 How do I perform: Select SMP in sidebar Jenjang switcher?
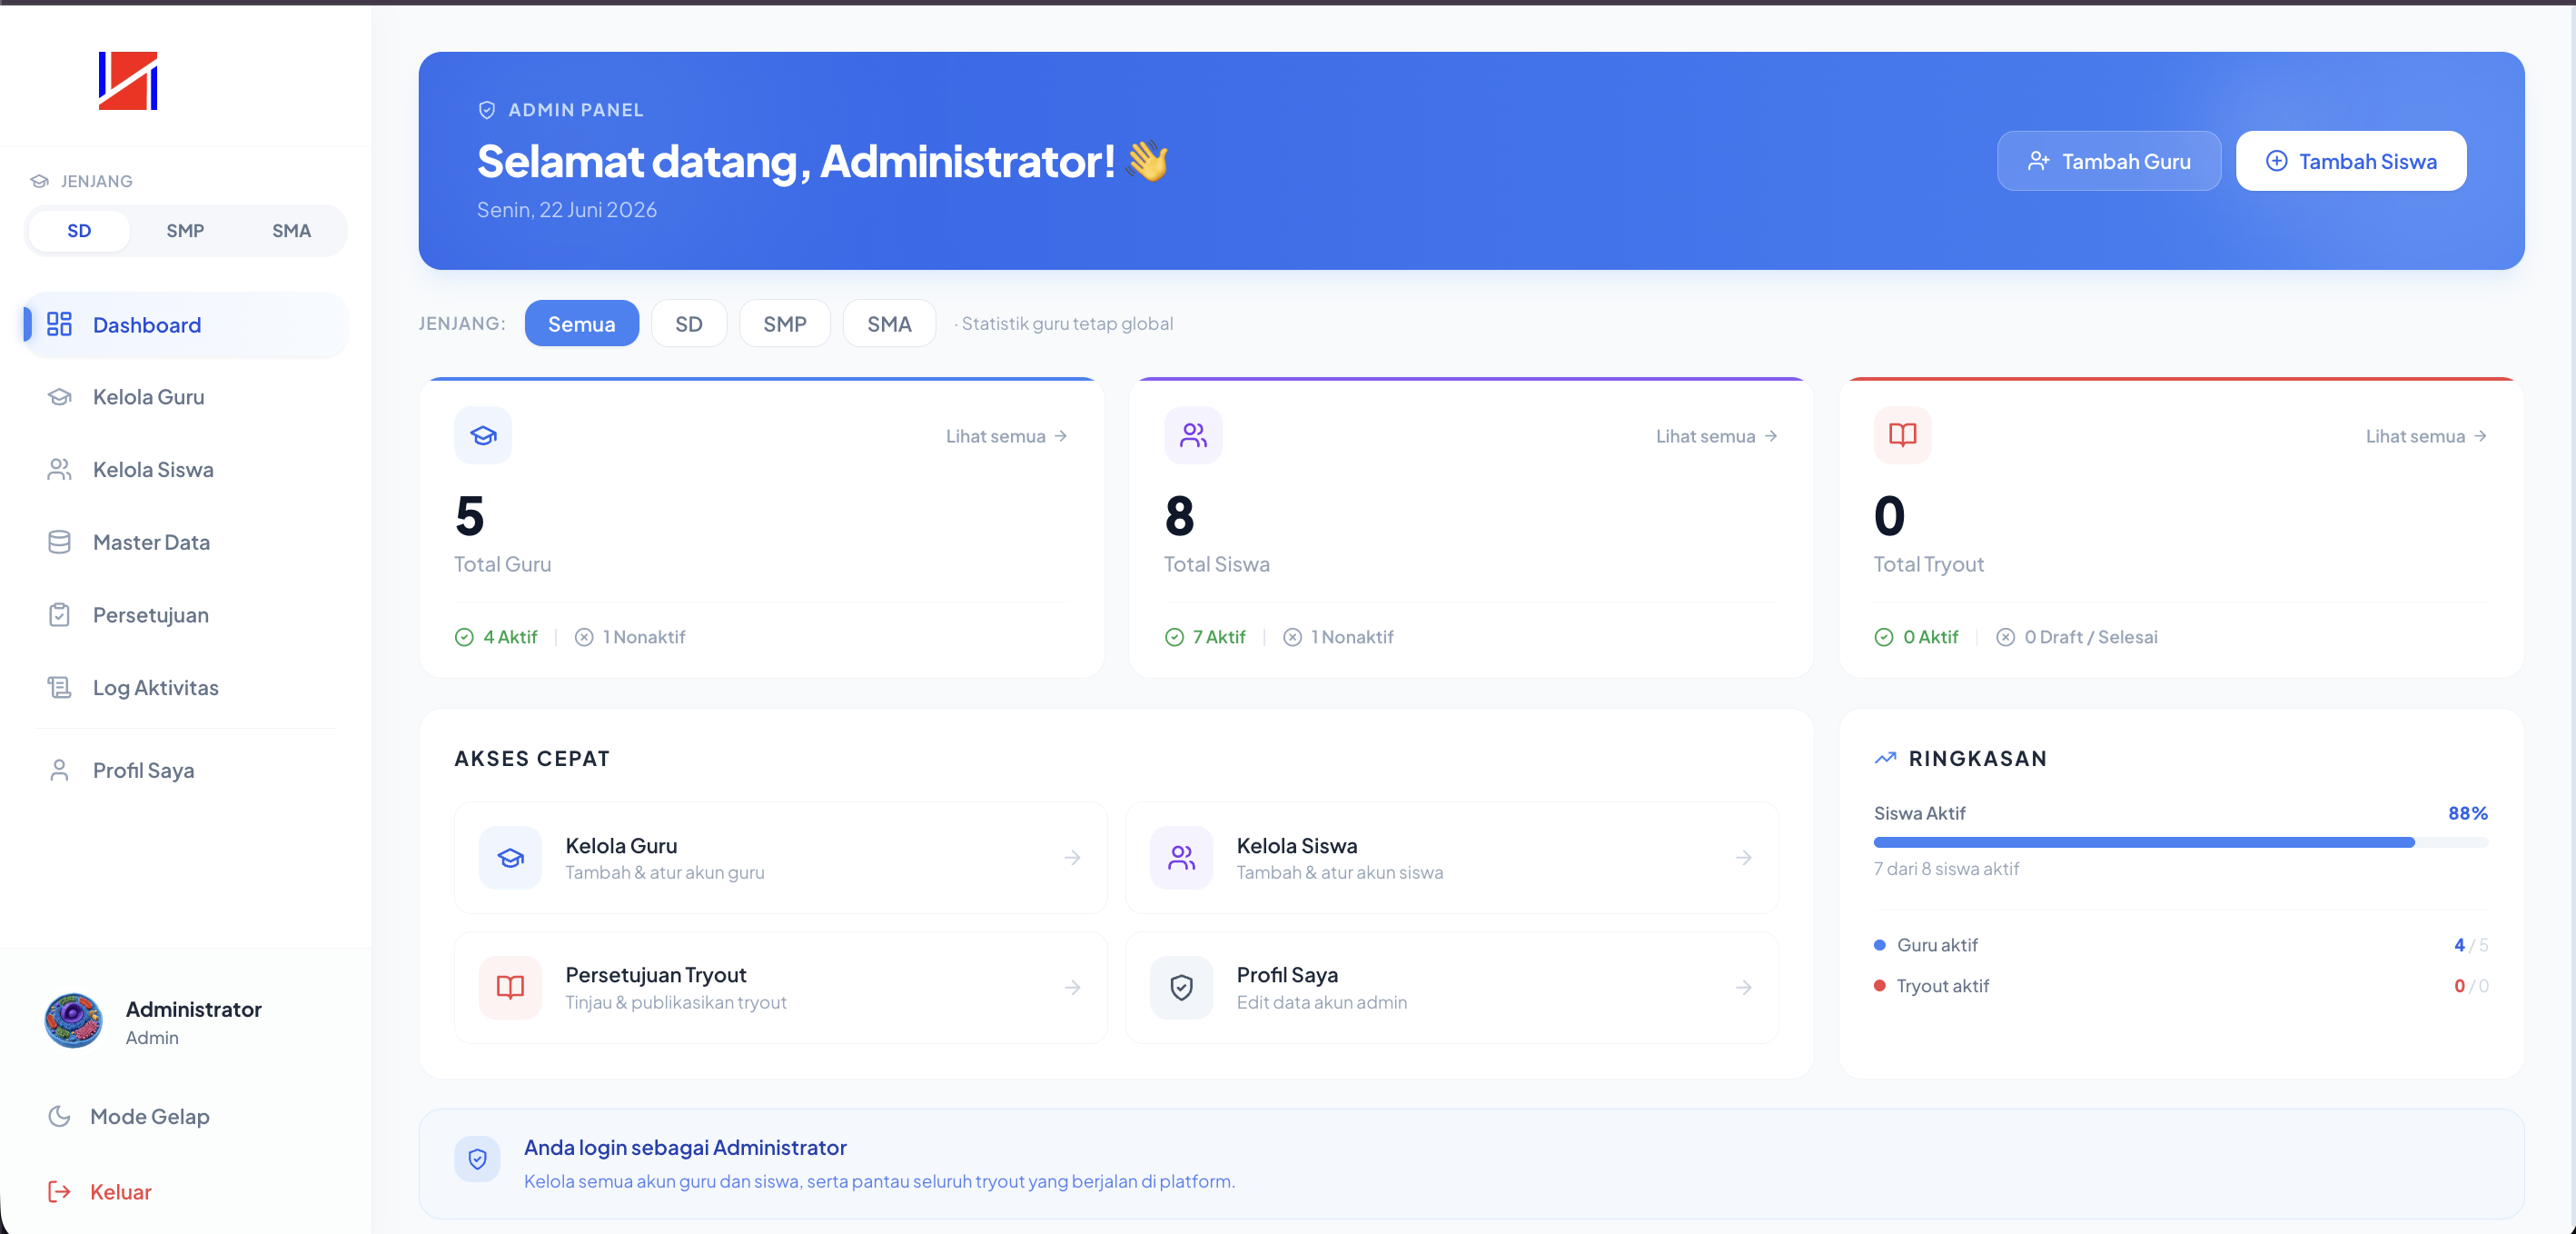[x=185, y=230]
